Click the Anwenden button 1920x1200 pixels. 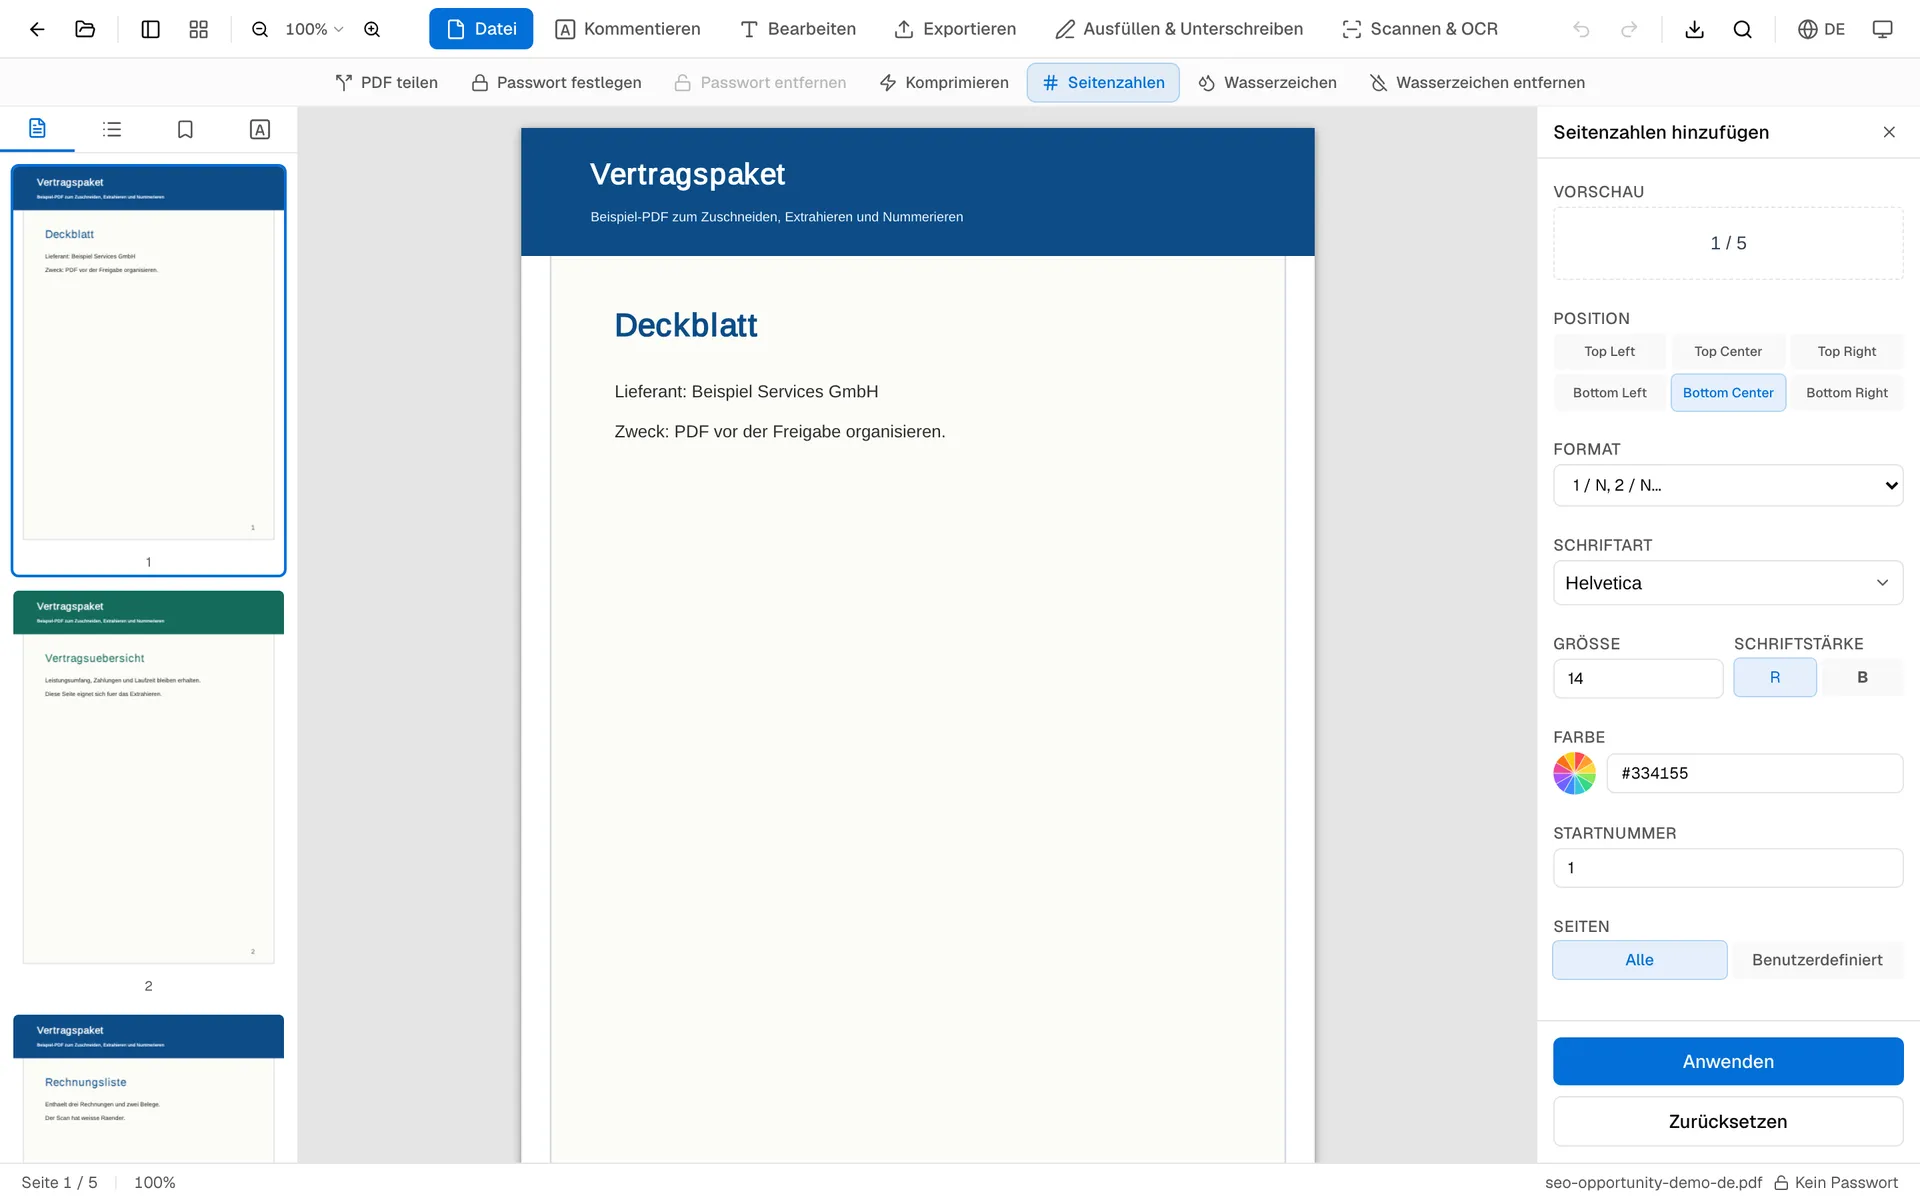(1728, 1061)
